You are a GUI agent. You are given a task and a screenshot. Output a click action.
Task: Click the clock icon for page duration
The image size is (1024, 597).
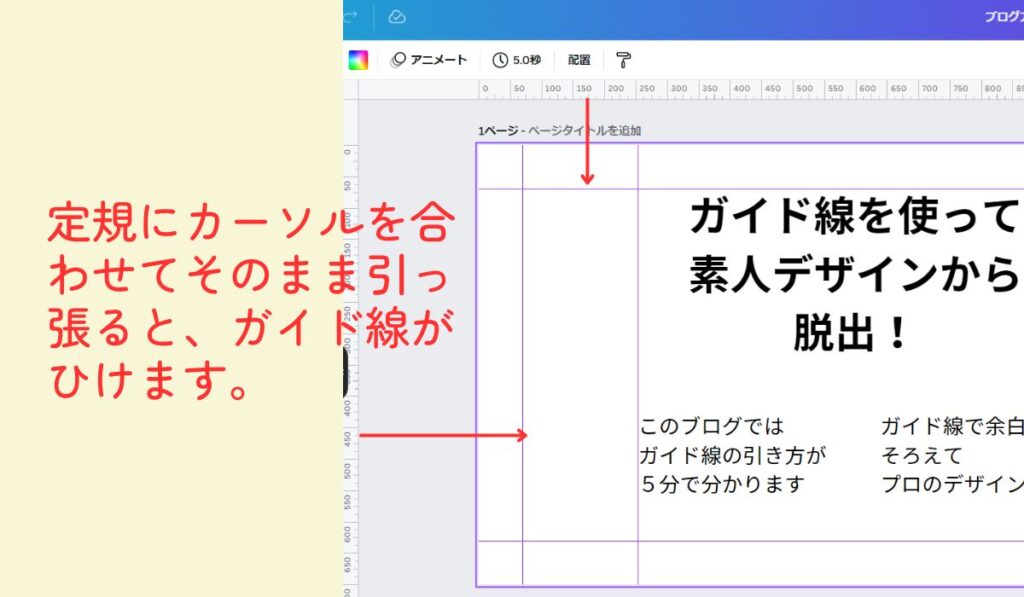pyautogui.click(x=500, y=60)
